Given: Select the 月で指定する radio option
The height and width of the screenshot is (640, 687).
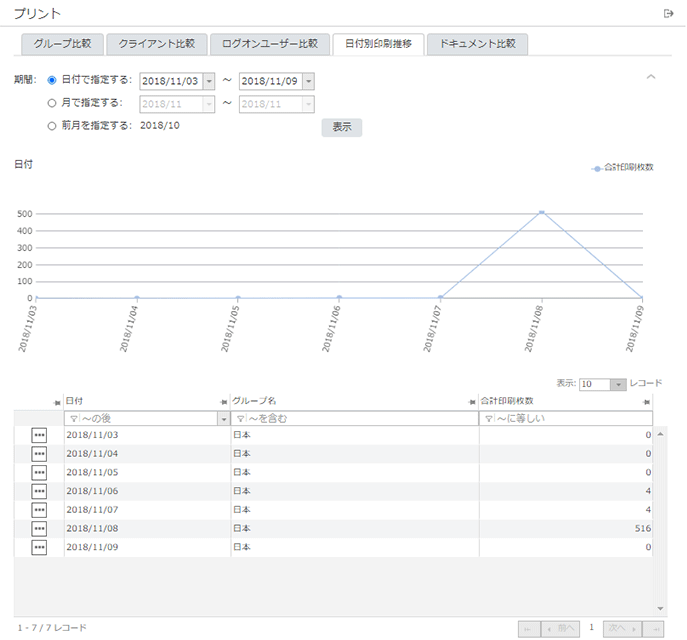Looking at the screenshot, I should click(52, 102).
